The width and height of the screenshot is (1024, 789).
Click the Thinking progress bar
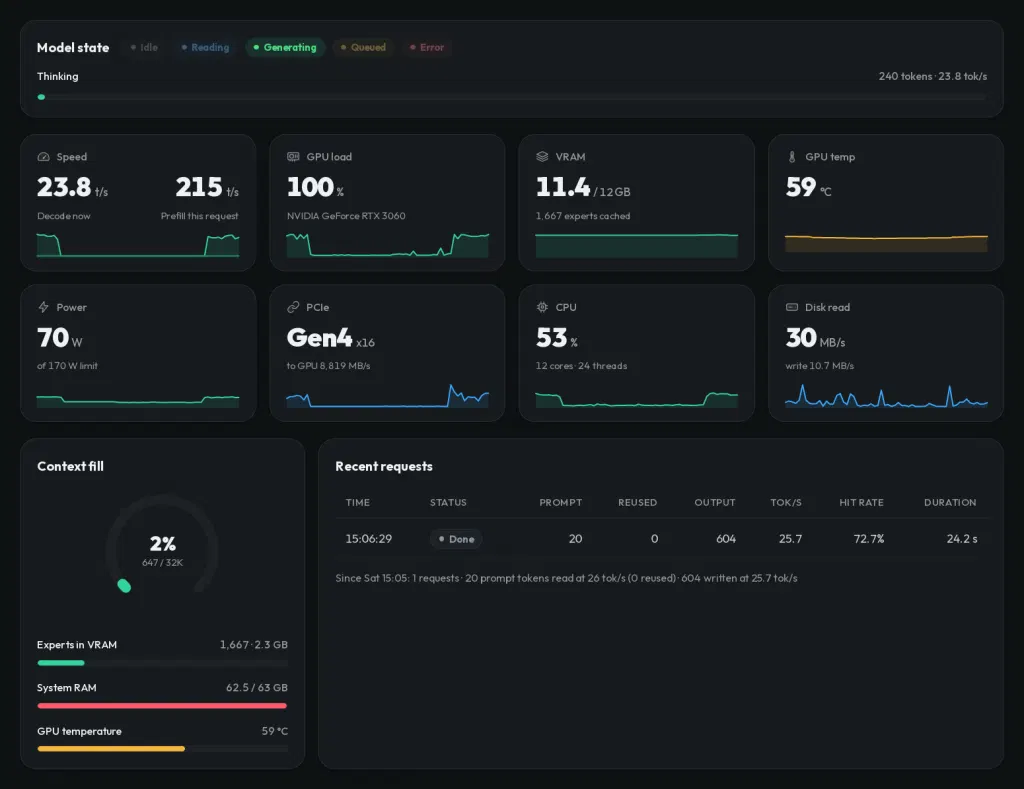[x=511, y=97]
